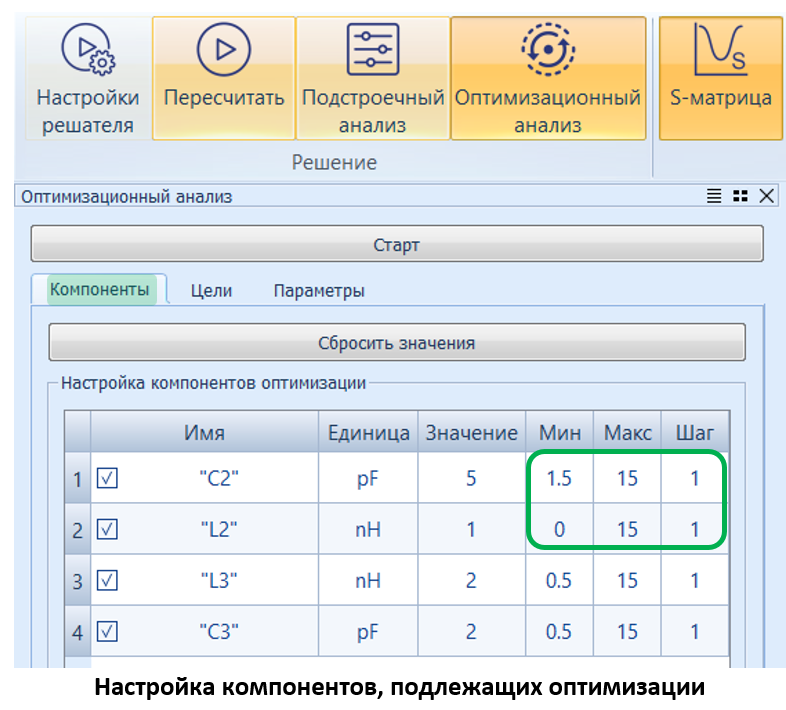Select the Мин cell for C2
This screenshot has width=786, height=710.
[x=559, y=479]
